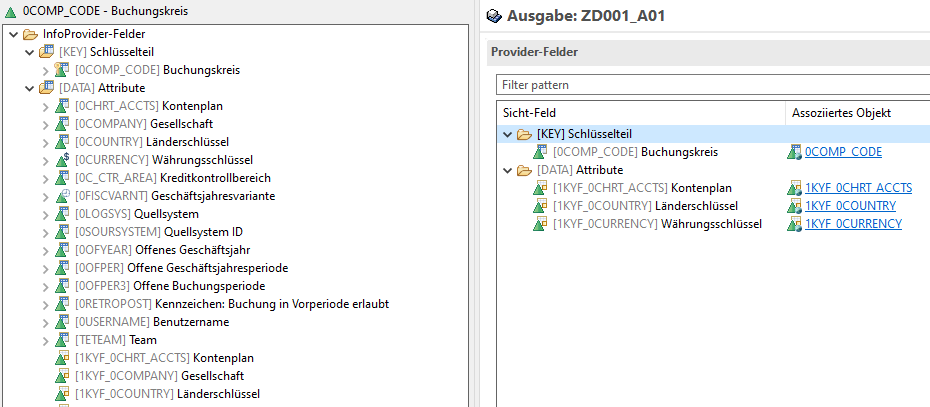930x407 pixels.
Task: Click the [0CURRENCY] currency icon
Action: click(x=62, y=160)
